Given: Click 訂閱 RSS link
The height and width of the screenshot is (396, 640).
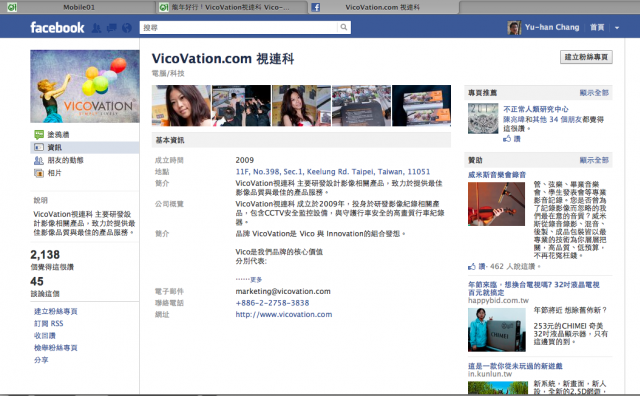Looking at the screenshot, I should pyautogui.click(x=49, y=323).
